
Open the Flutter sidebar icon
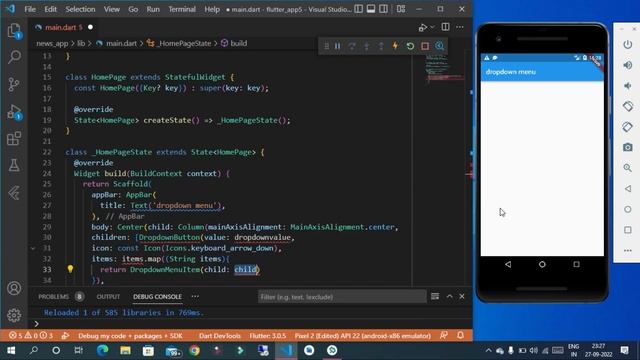coord(14,193)
